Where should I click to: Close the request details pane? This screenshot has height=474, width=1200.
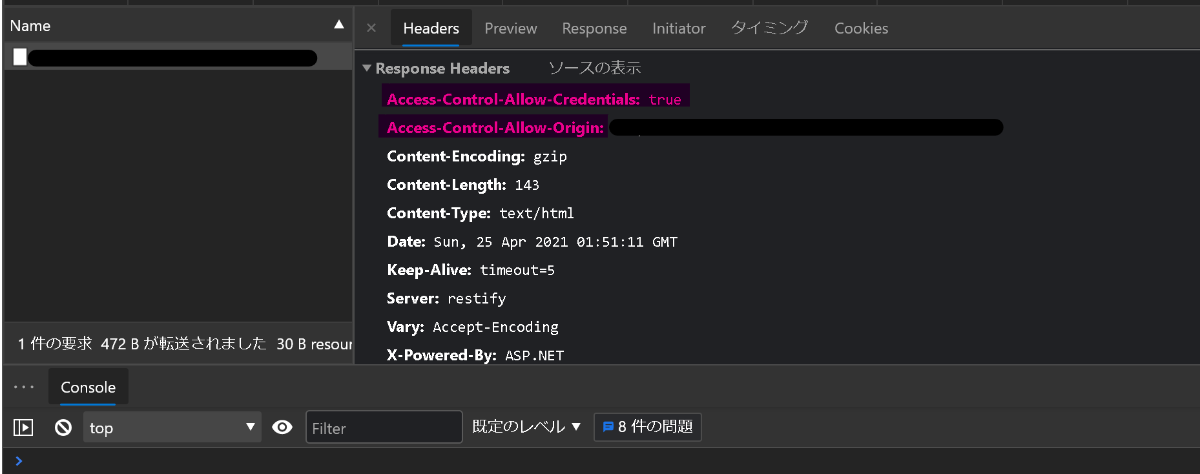pyautogui.click(x=371, y=28)
